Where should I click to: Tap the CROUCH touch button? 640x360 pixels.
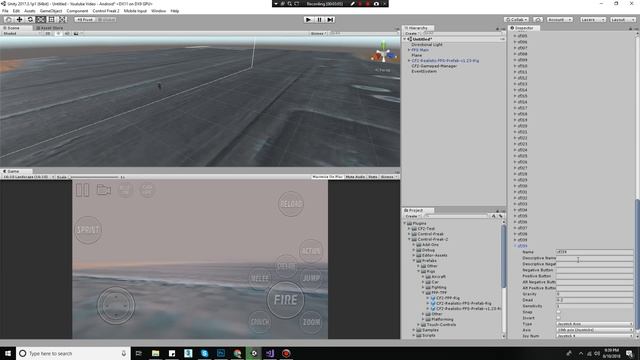[x=260, y=322]
